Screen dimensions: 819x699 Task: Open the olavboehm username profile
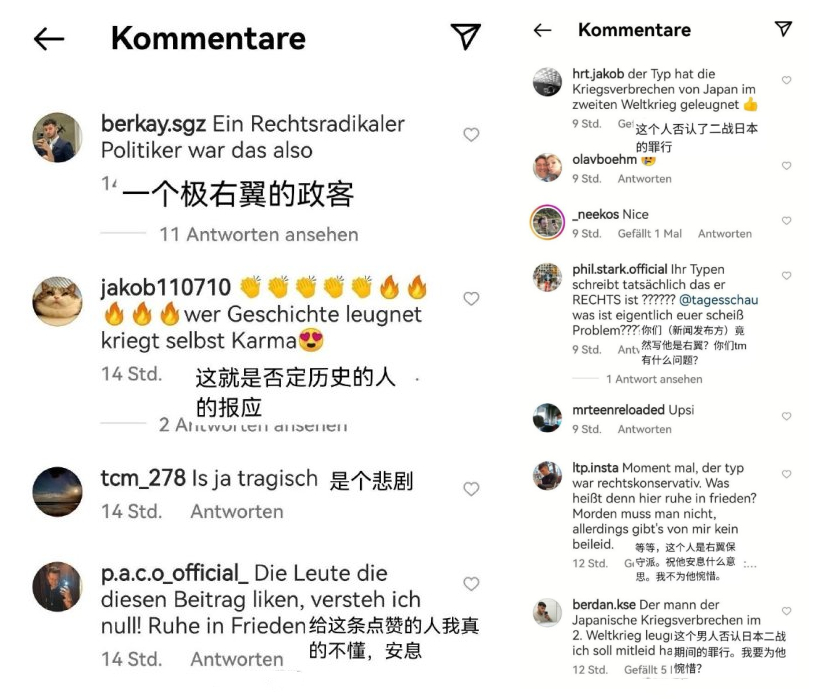pos(604,159)
